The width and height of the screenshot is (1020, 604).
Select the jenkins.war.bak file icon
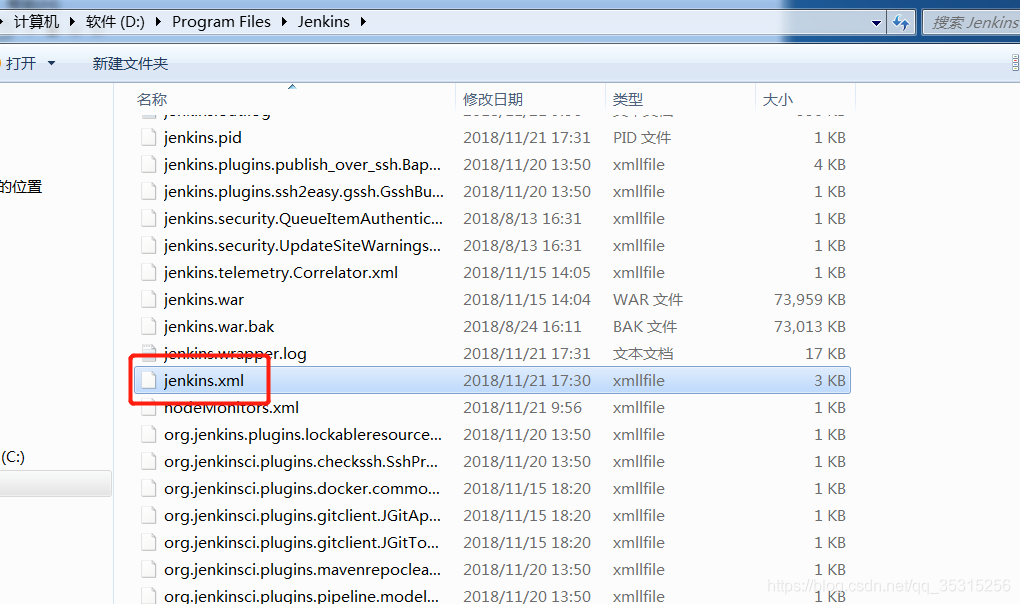(x=149, y=327)
